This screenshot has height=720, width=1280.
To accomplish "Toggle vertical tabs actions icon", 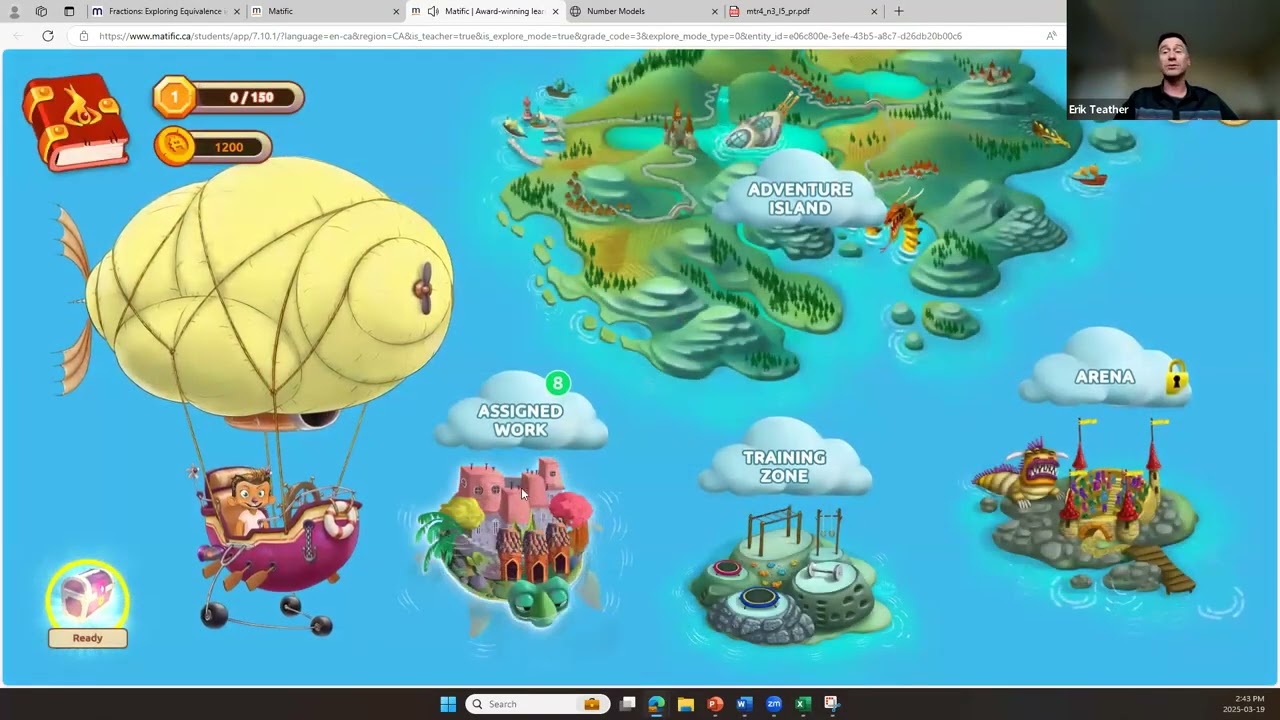I will coord(69,11).
